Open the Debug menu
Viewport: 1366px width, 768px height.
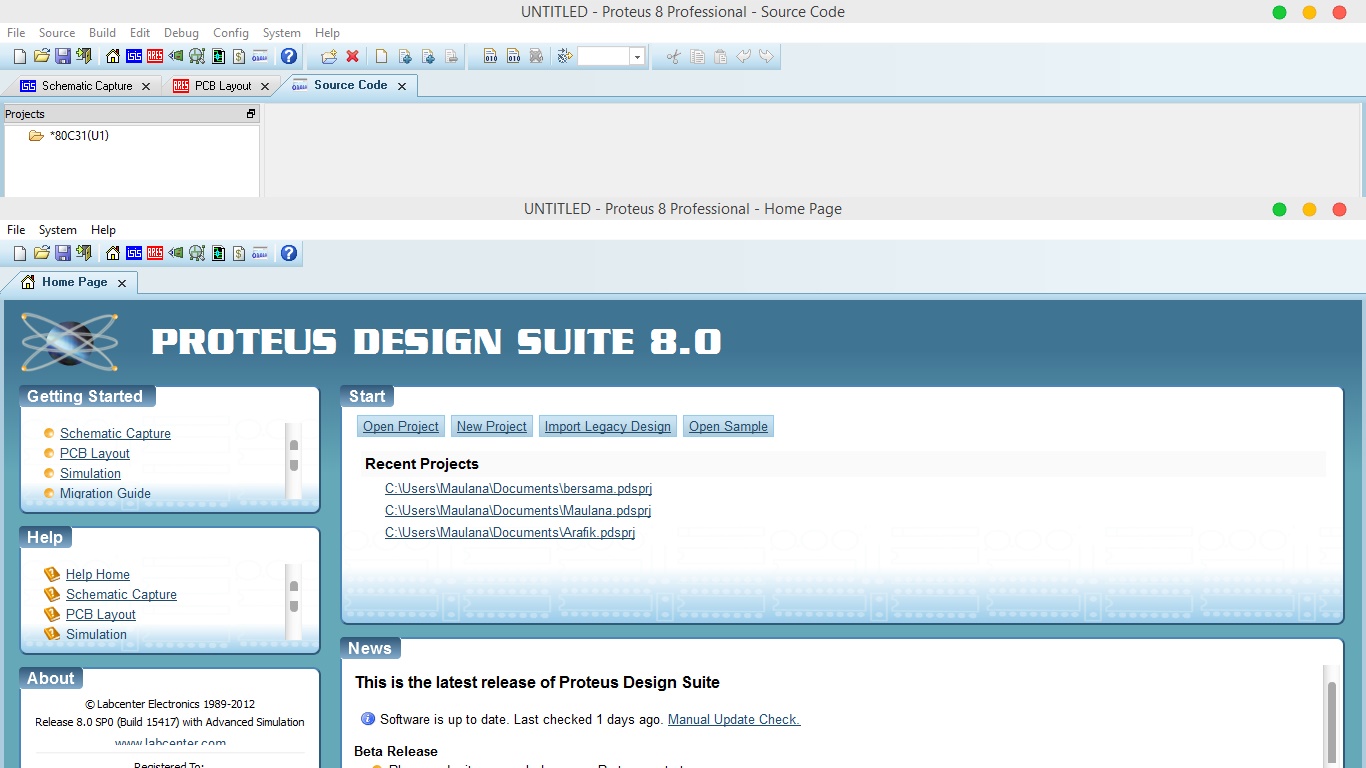pos(181,33)
